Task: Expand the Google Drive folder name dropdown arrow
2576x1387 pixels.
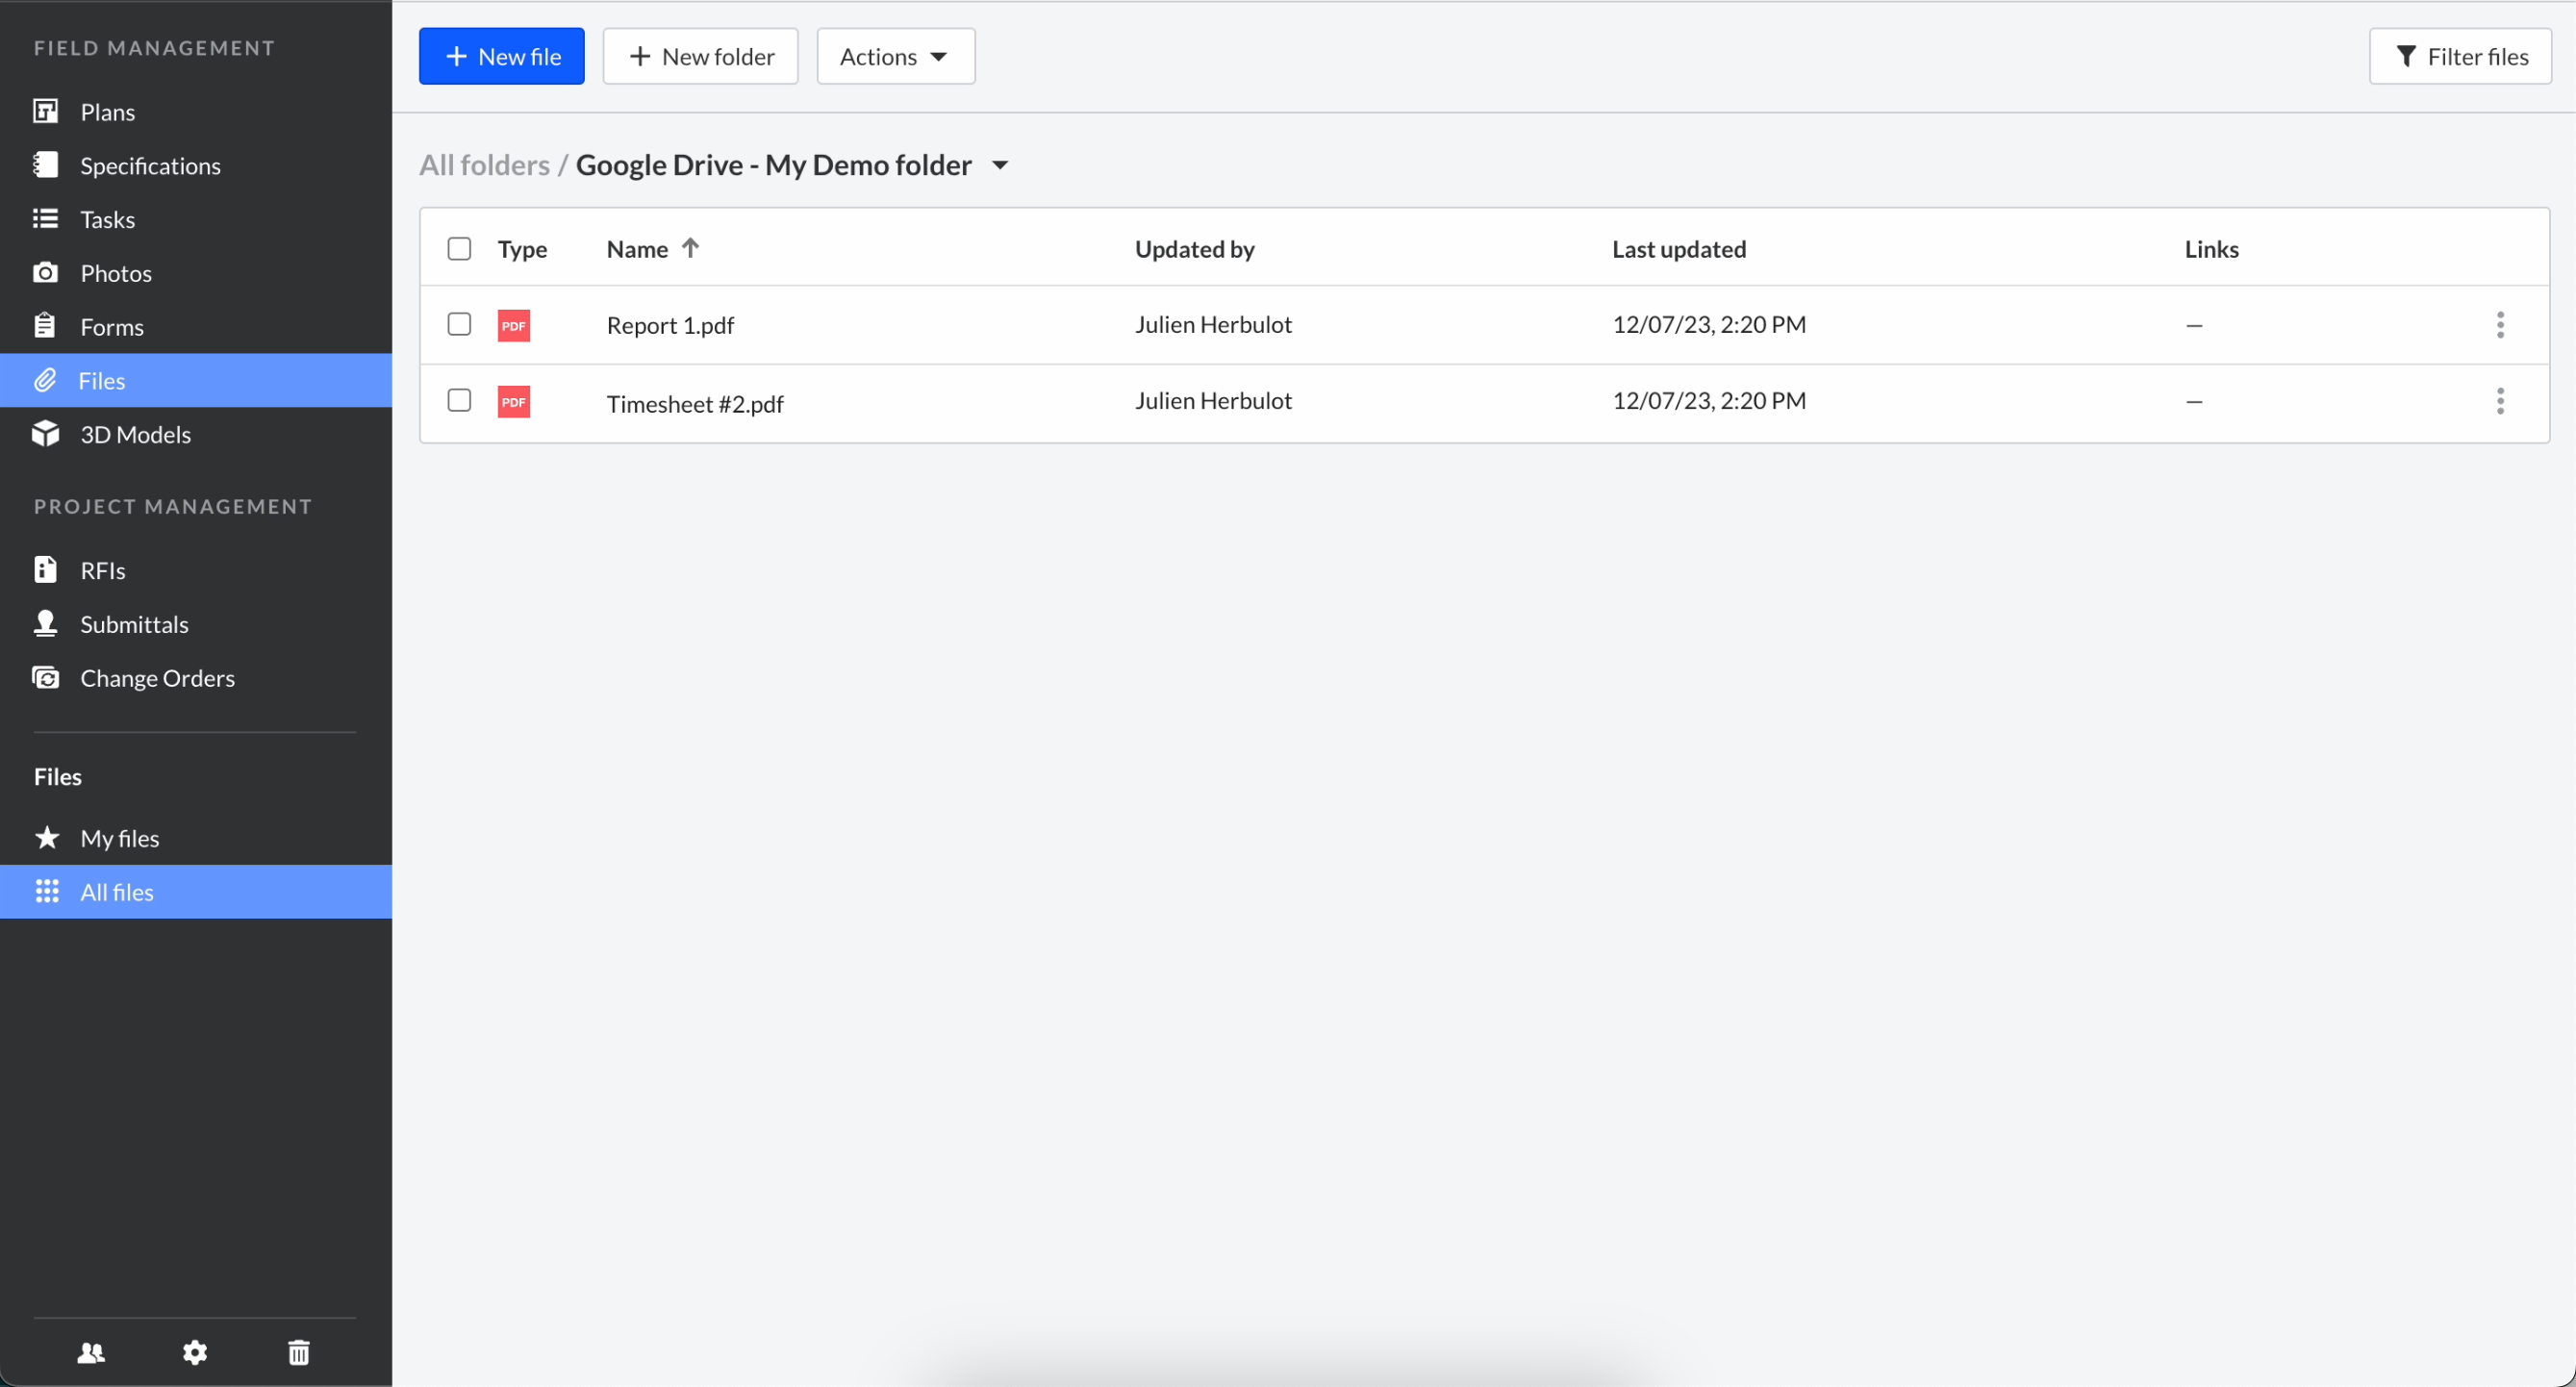Action: [x=1000, y=166]
